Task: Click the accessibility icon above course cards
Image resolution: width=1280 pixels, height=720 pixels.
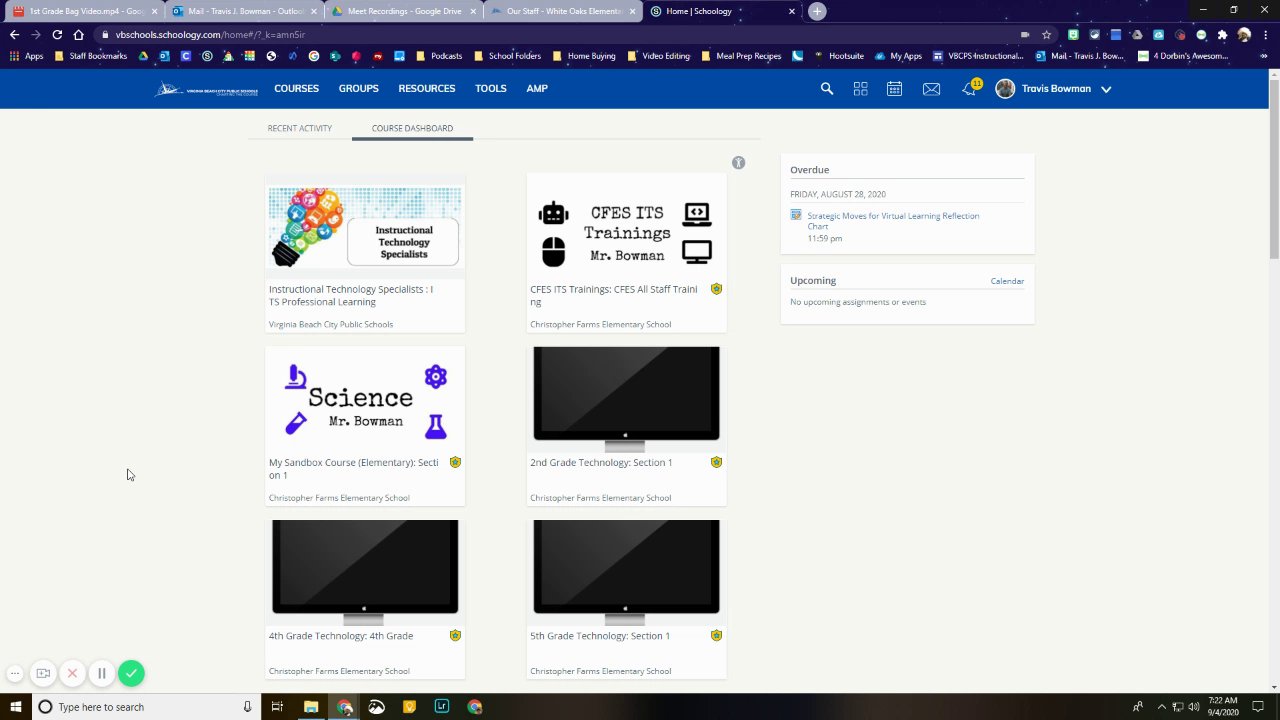Action: [x=738, y=162]
